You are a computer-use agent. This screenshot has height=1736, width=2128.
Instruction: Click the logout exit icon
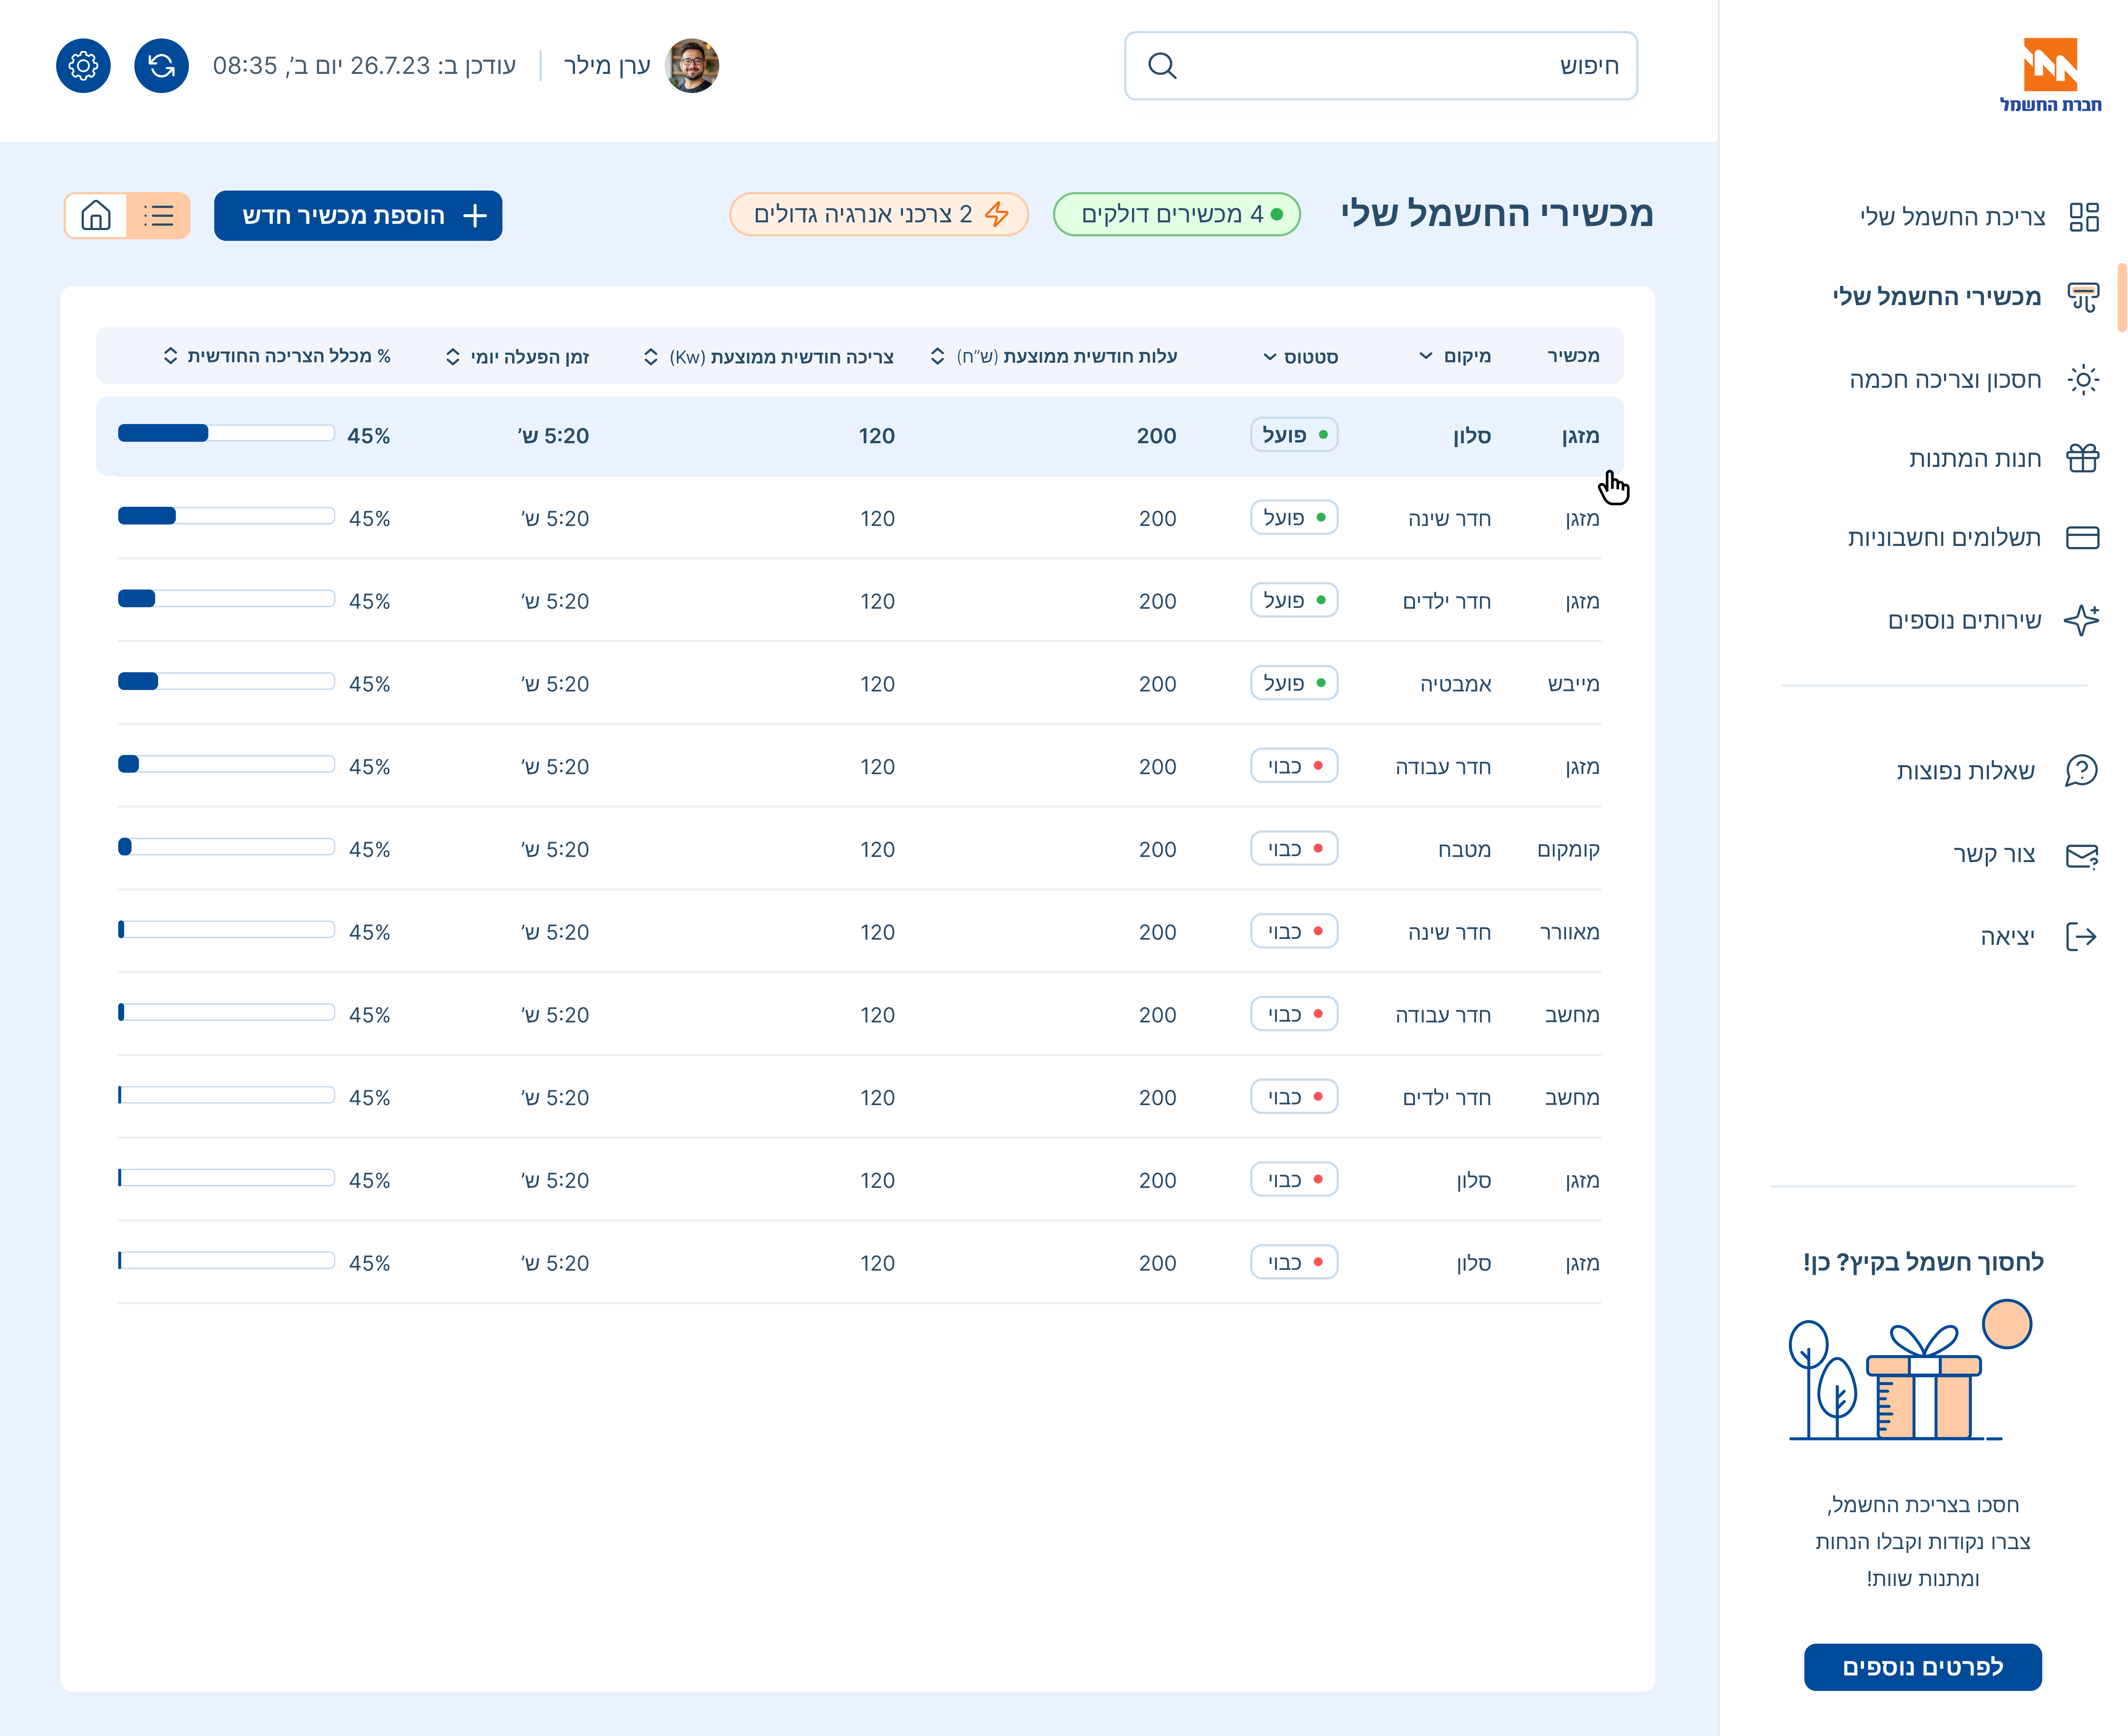click(x=2081, y=937)
